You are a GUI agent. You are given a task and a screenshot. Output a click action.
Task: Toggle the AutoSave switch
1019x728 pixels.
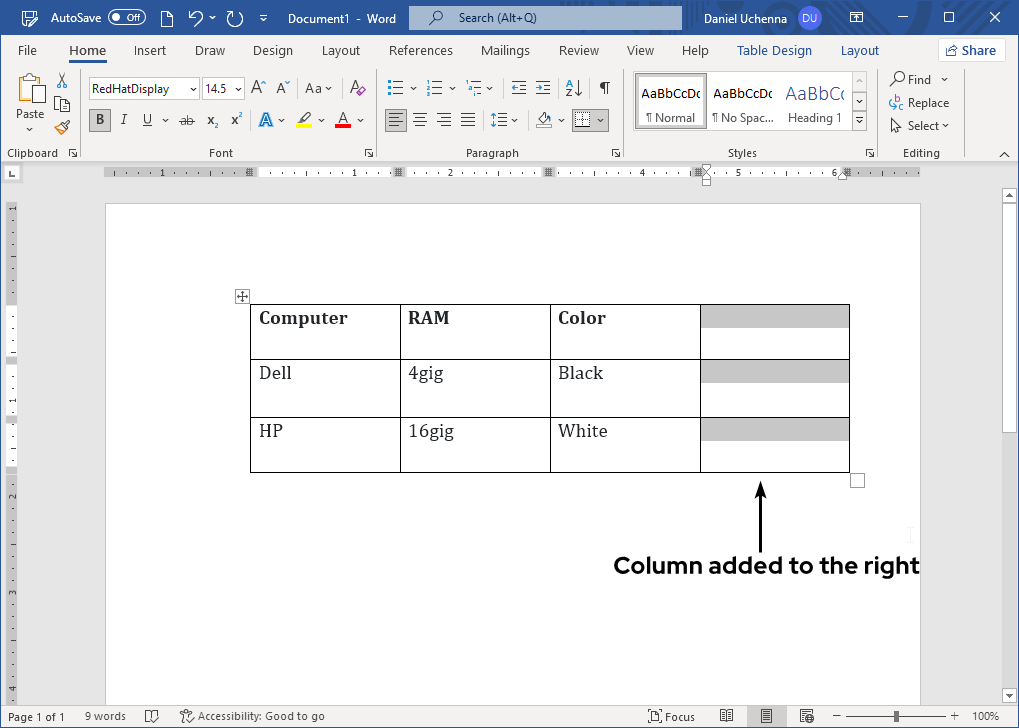point(126,18)
